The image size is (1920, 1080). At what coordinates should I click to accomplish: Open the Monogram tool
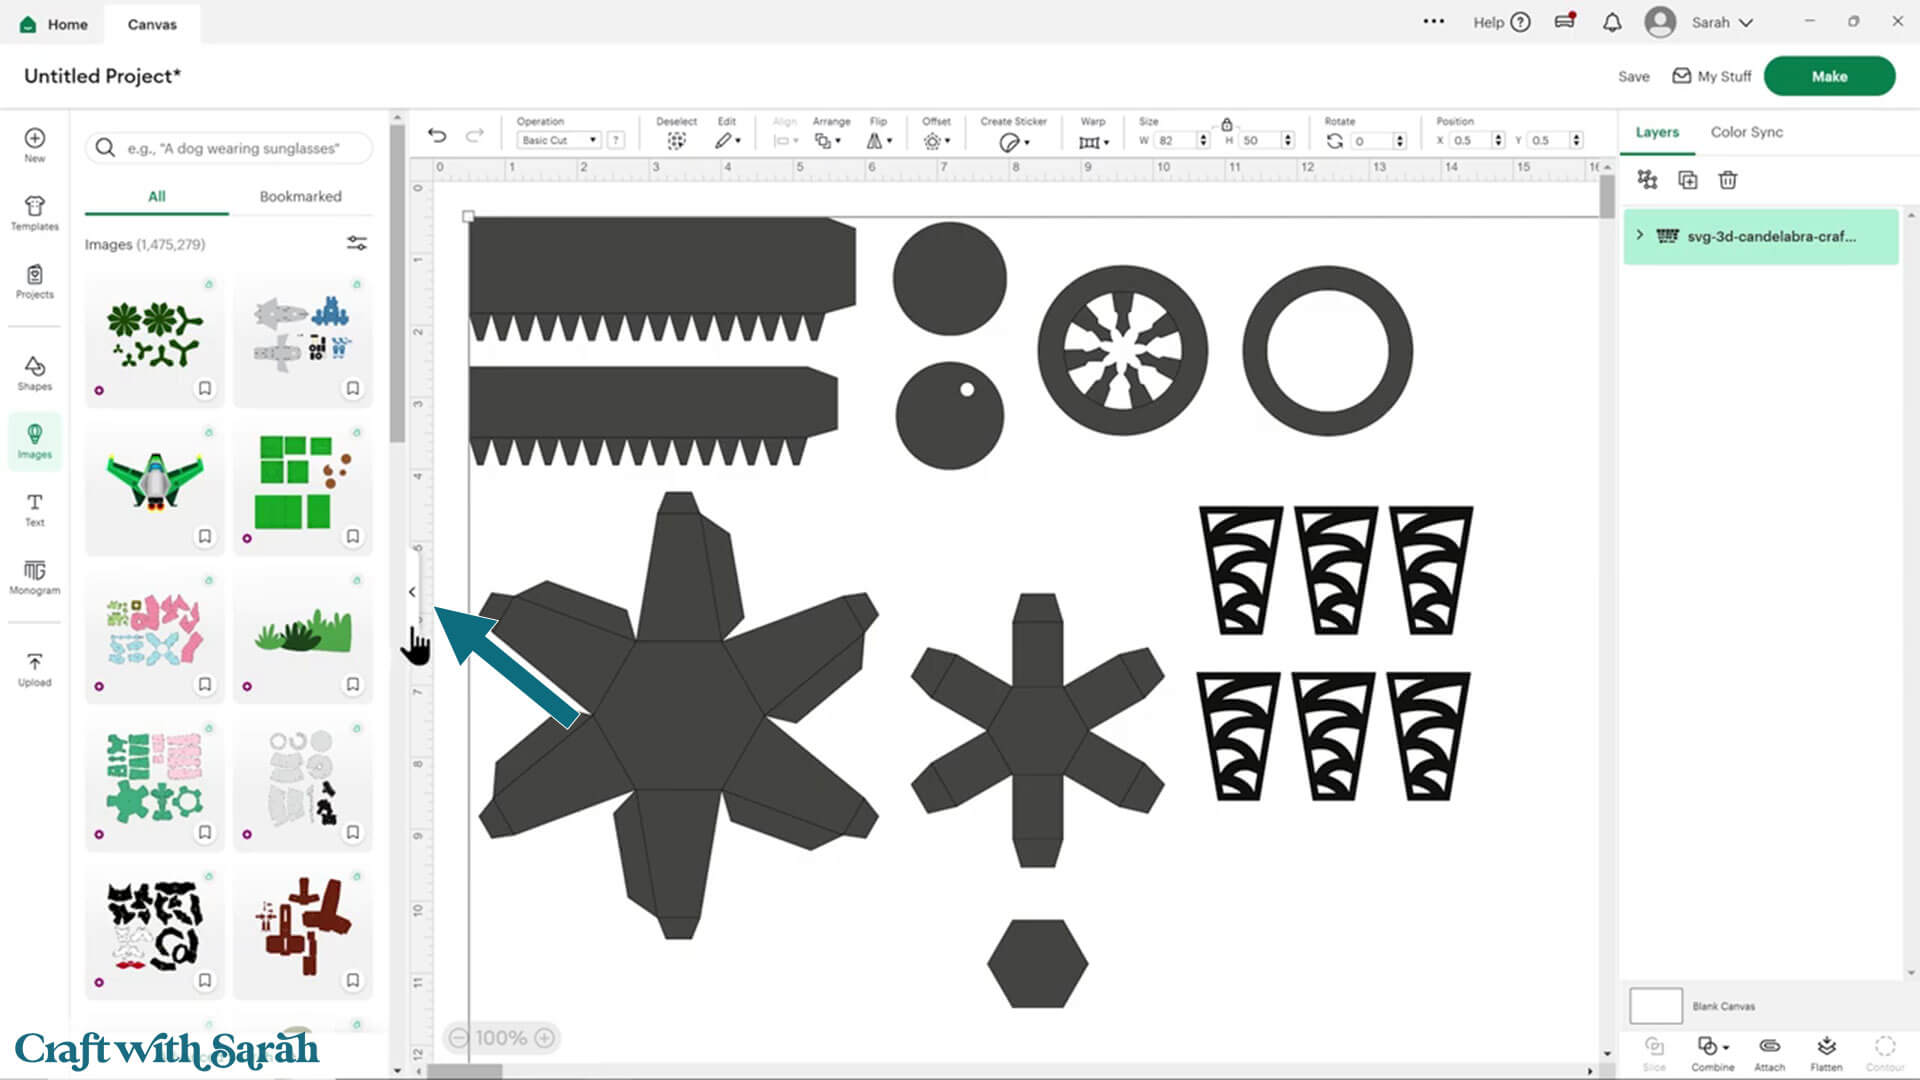click(34, 576)
